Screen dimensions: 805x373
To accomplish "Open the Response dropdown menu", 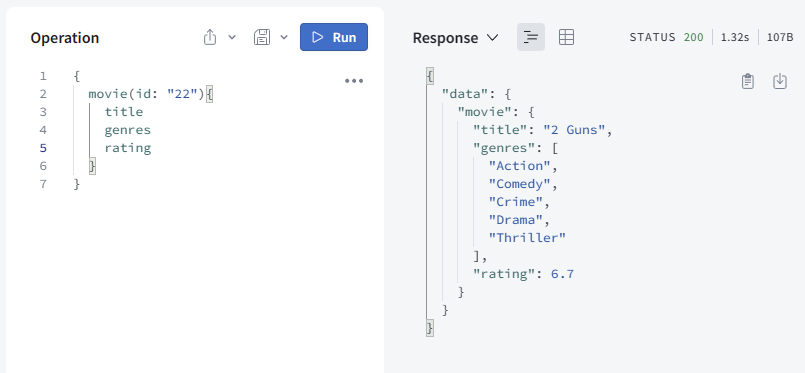I will [455, 37].
